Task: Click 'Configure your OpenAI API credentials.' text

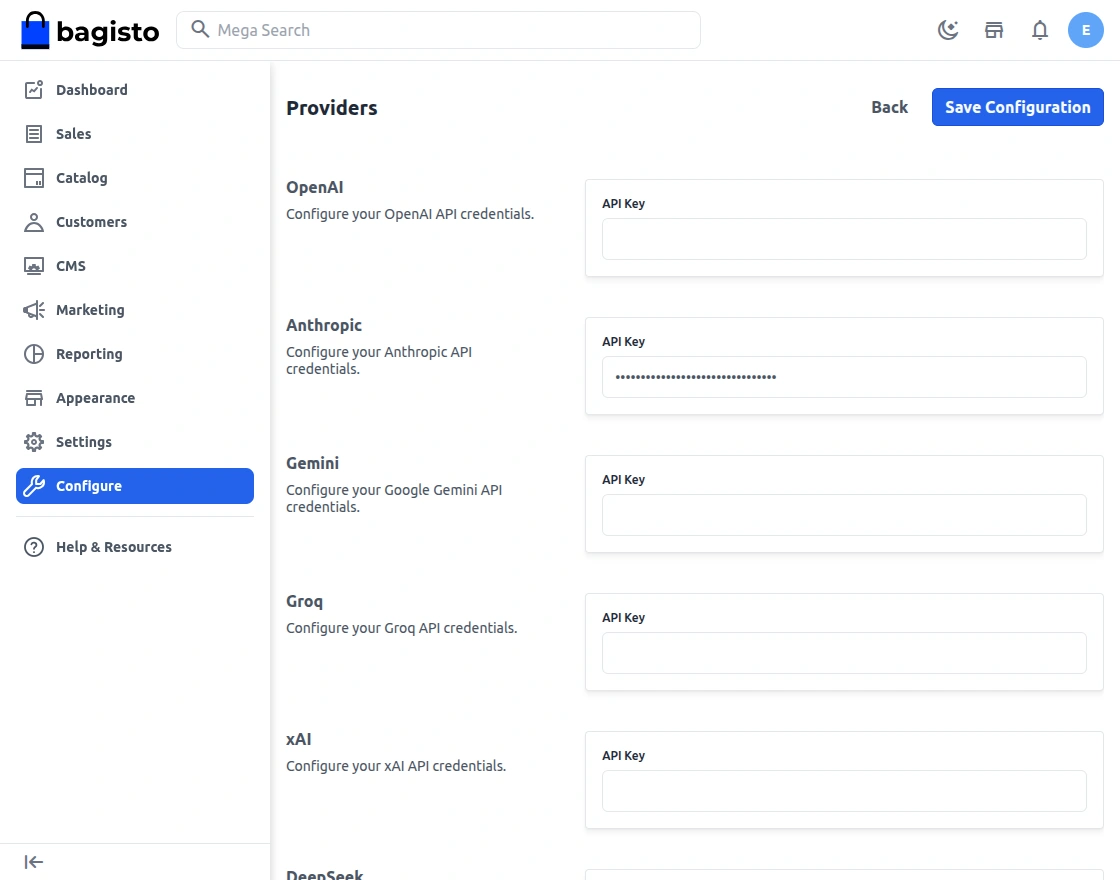Action: [410, 214]
